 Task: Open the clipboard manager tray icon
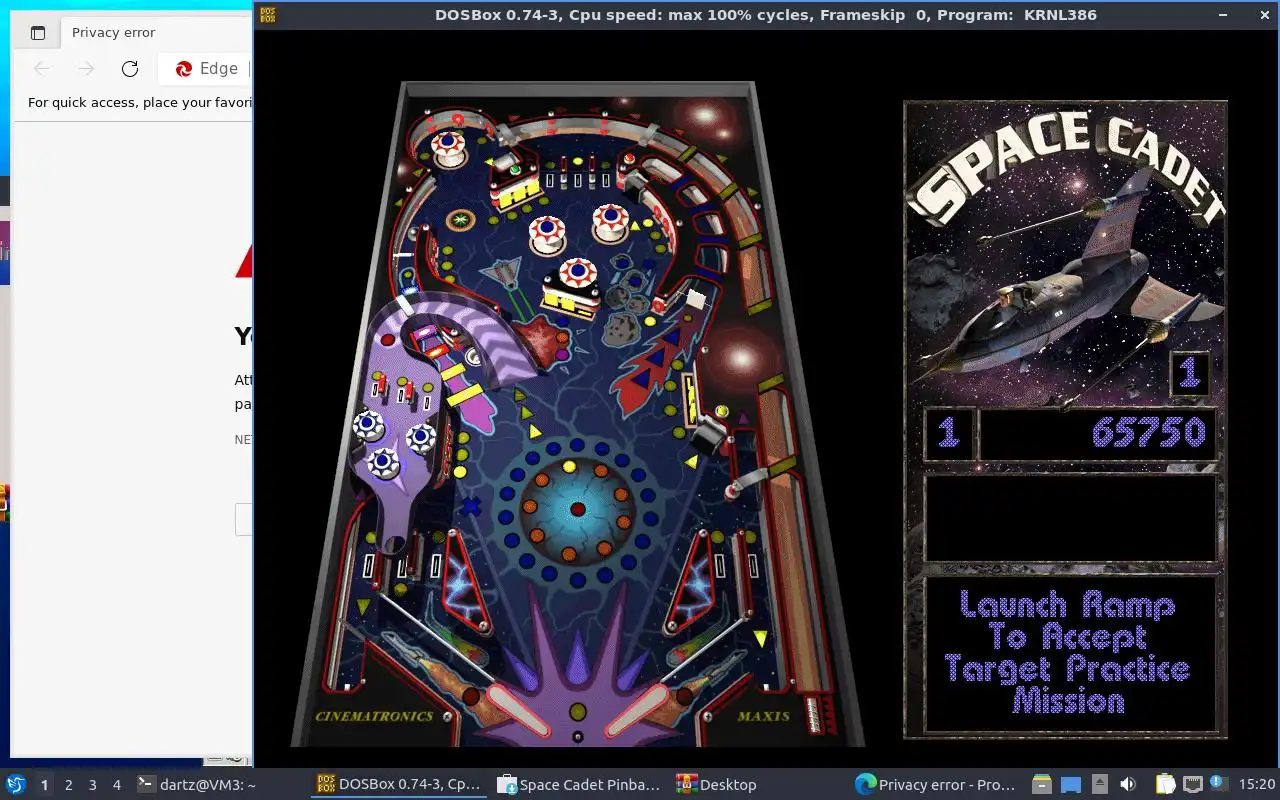1165,784
